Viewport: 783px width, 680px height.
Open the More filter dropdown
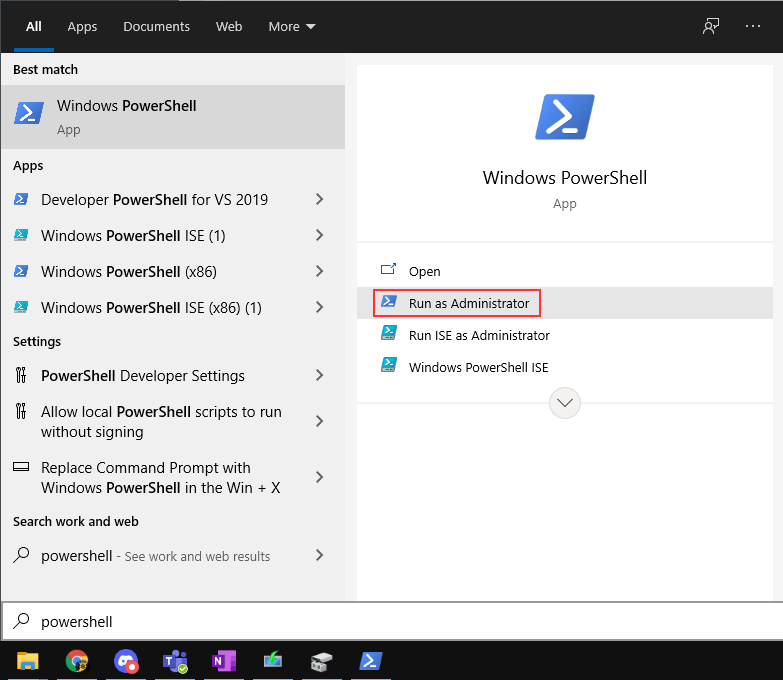pos(292,26)
